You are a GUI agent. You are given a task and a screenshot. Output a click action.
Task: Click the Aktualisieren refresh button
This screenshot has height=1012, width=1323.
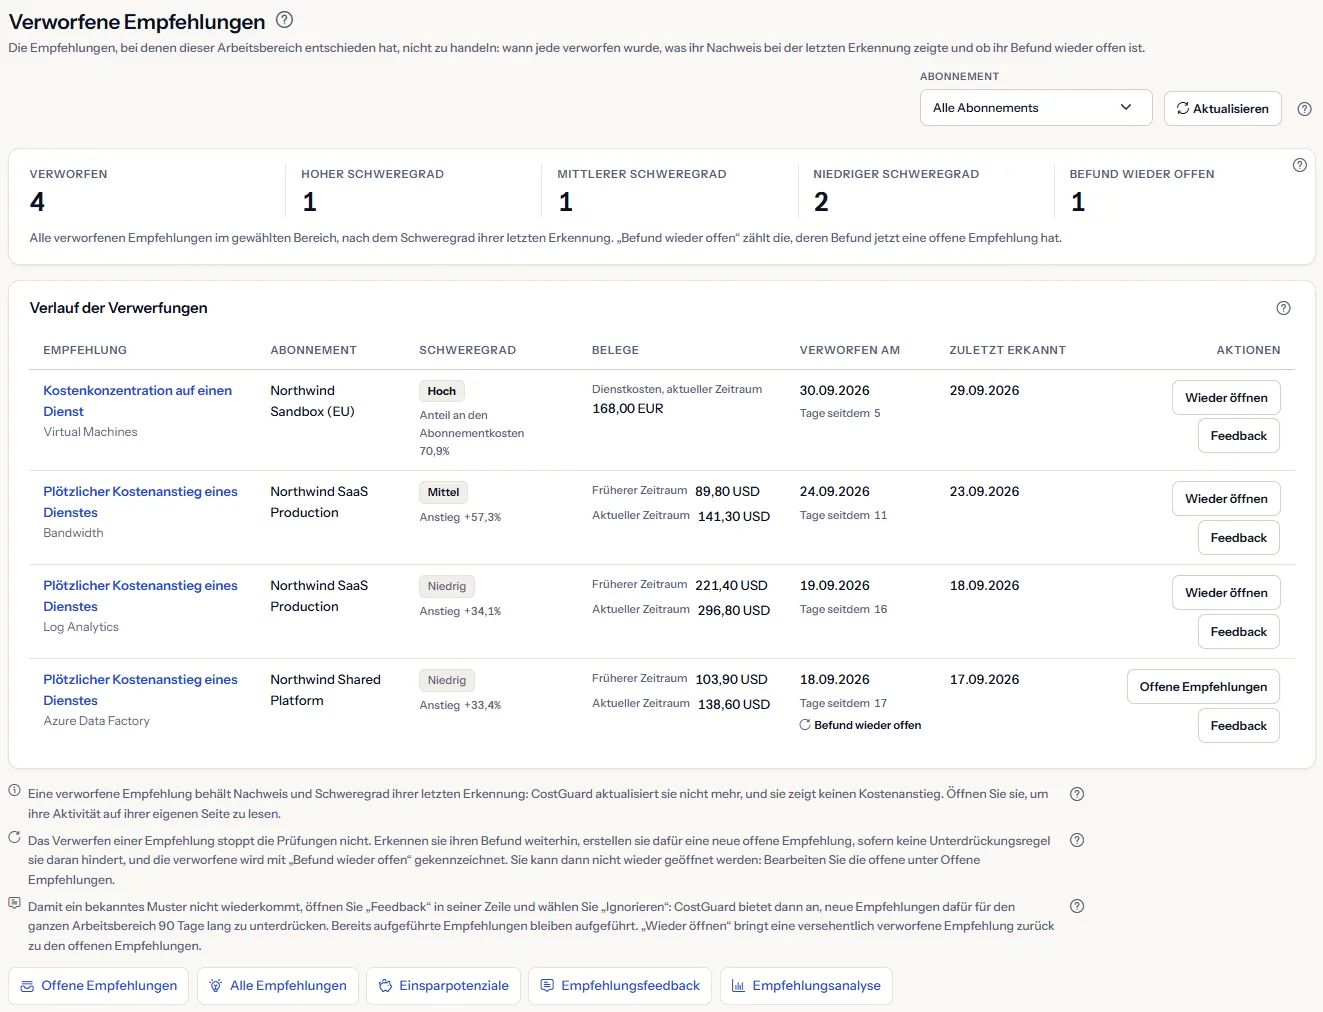pyautogui.click(x=1222, y=108)
